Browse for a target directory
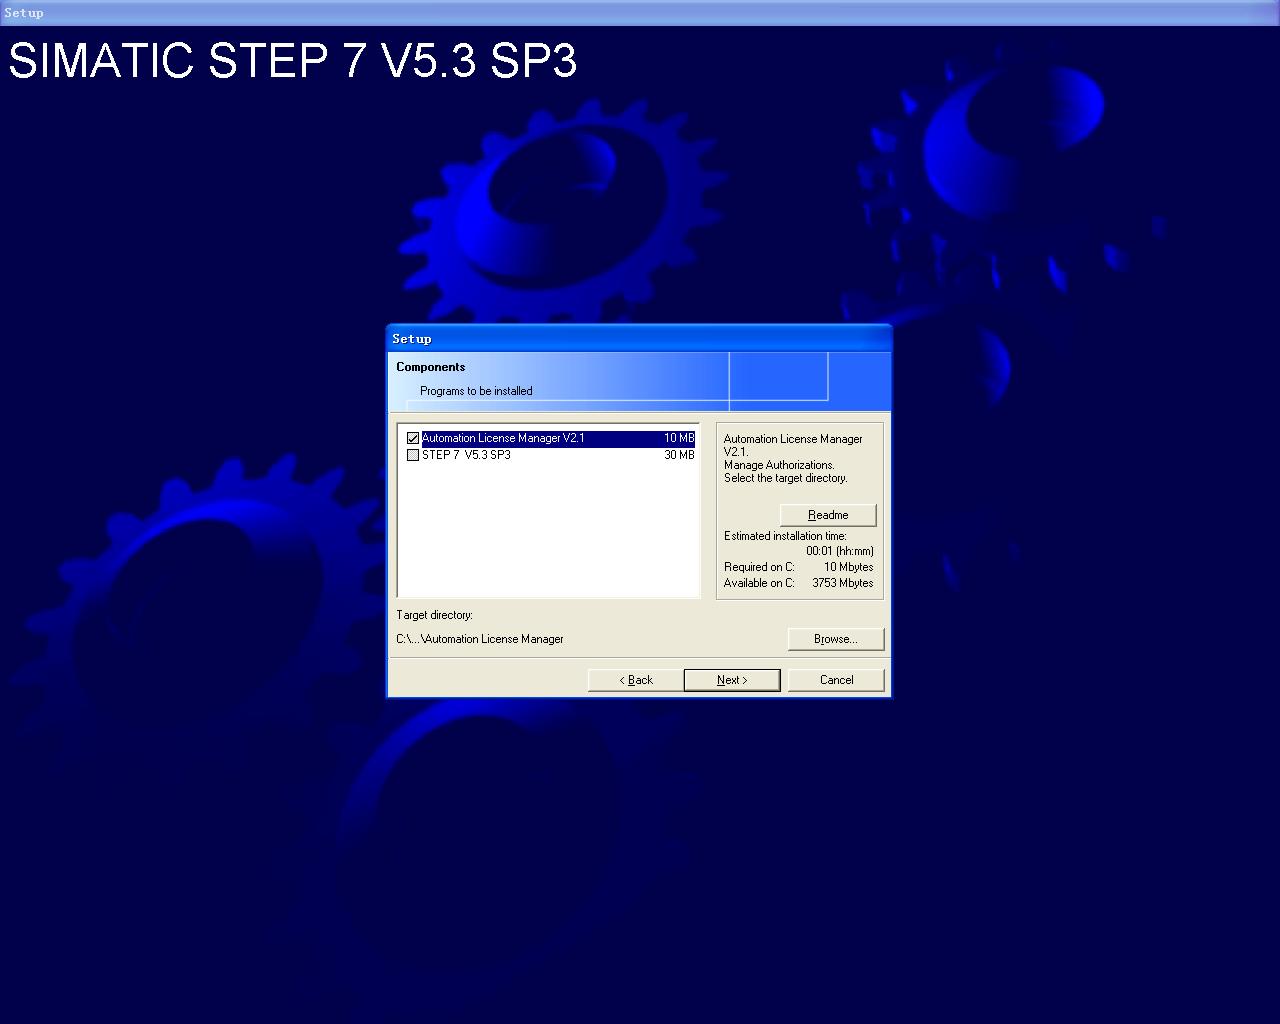Viewport: 1280px width, 1024px height. click(x=836, y=639)
